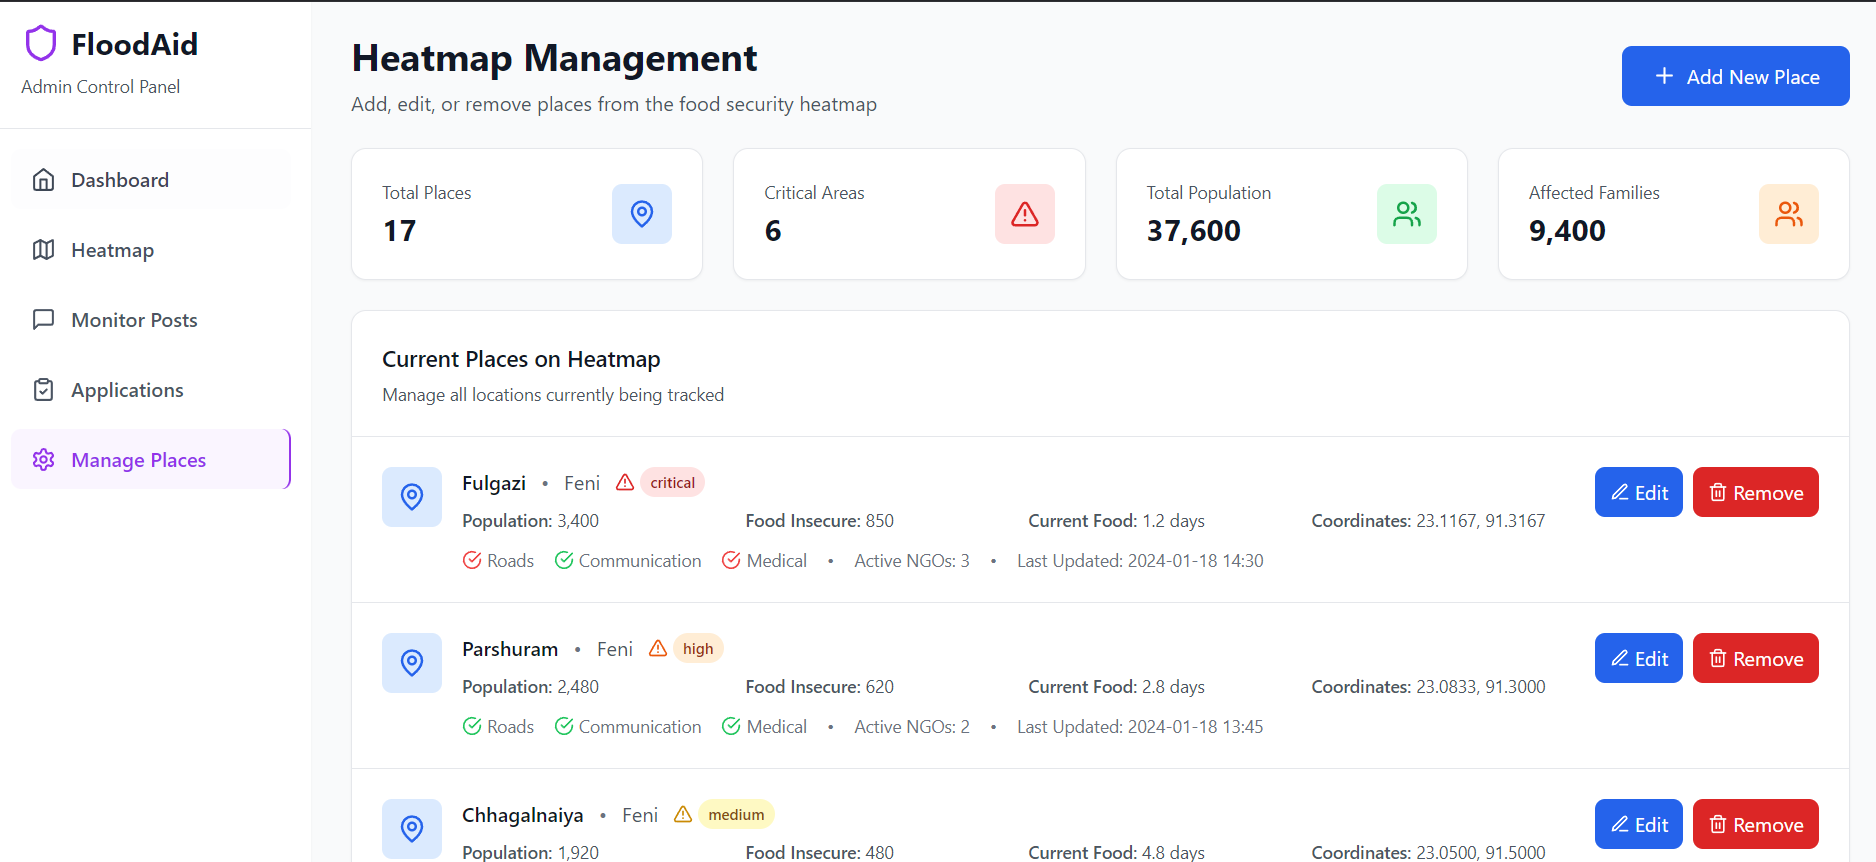Click Food Insecure: 850 text
The width and height of the screenshot is (1876, 862).
point(819,521)
